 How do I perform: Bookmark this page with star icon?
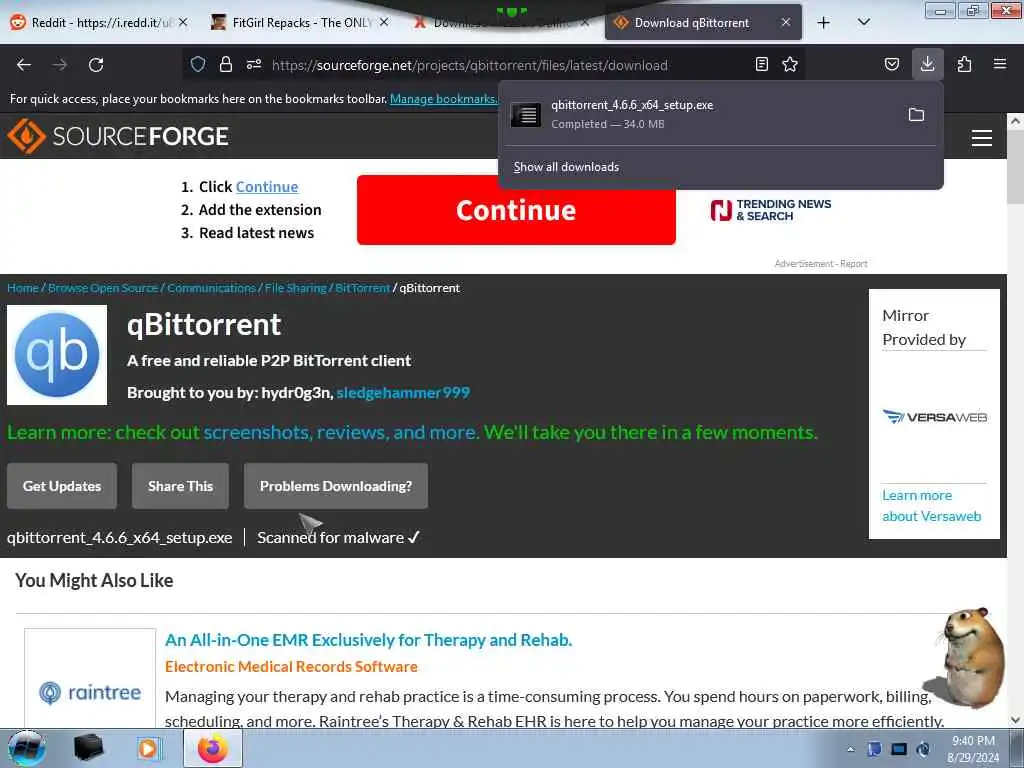tap(790, 64)
